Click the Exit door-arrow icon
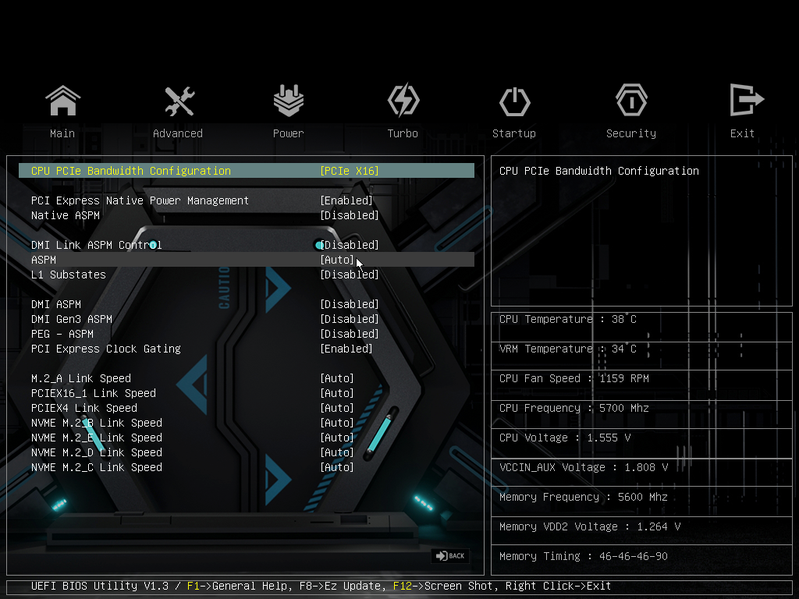Screen dimensions: 799x599 coord(746,100)
